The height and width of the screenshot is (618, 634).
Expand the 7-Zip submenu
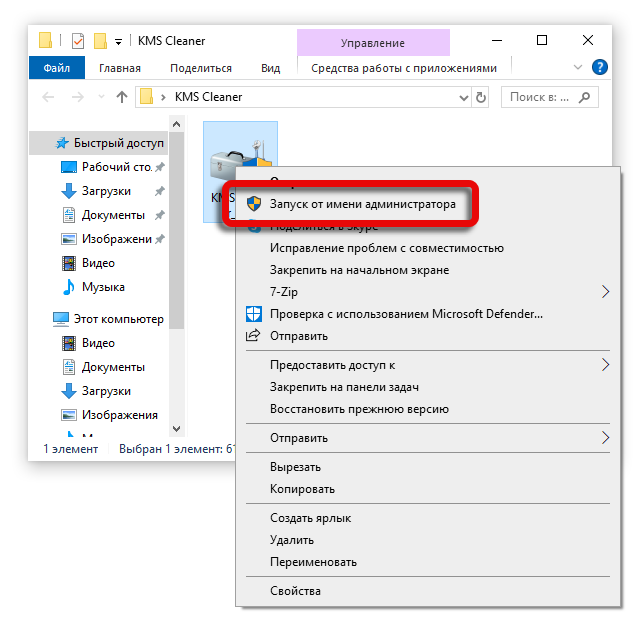click(x=605, y=292)
